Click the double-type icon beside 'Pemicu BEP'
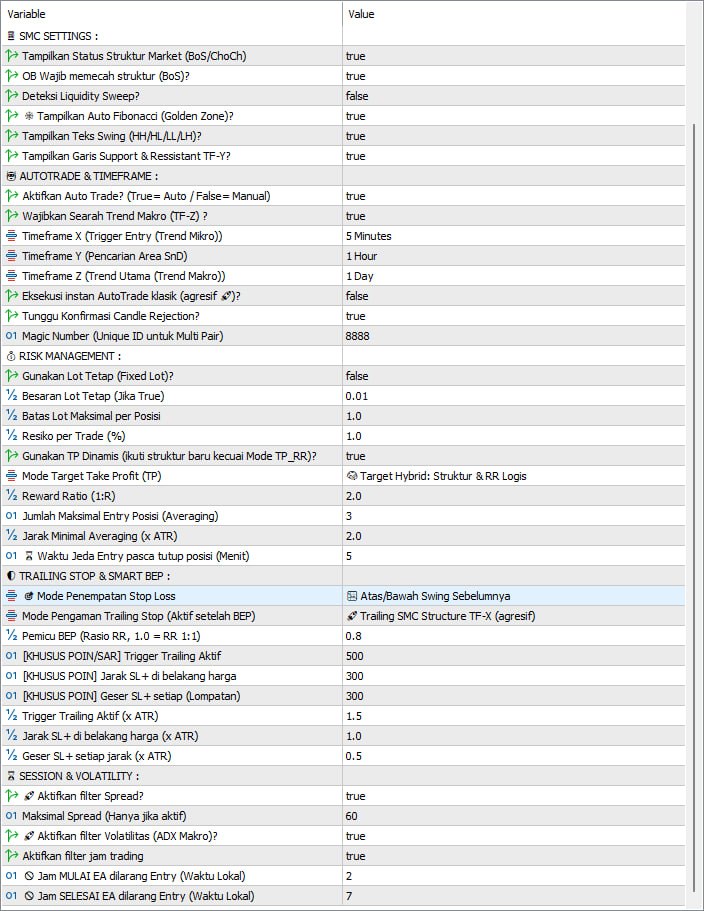This screenshot has height=911, width=704. point(12,636)
